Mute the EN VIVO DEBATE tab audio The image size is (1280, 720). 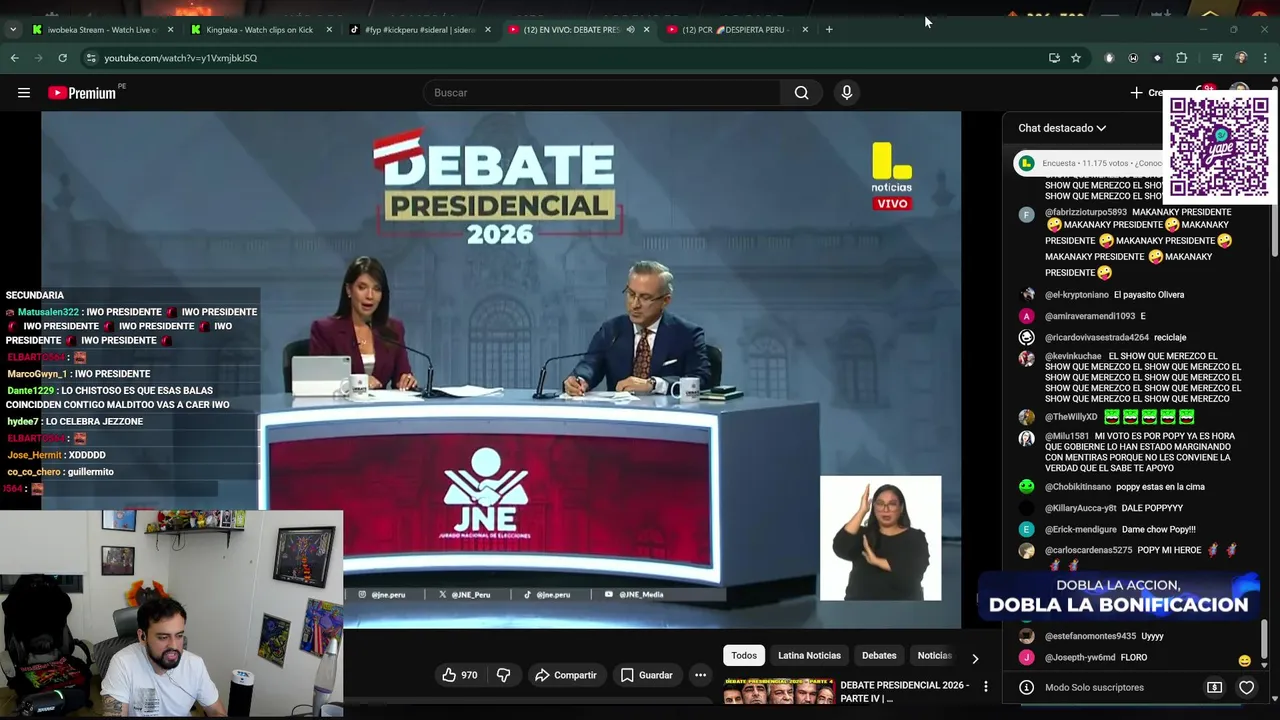pyautogui.click(x=630, y=29)
